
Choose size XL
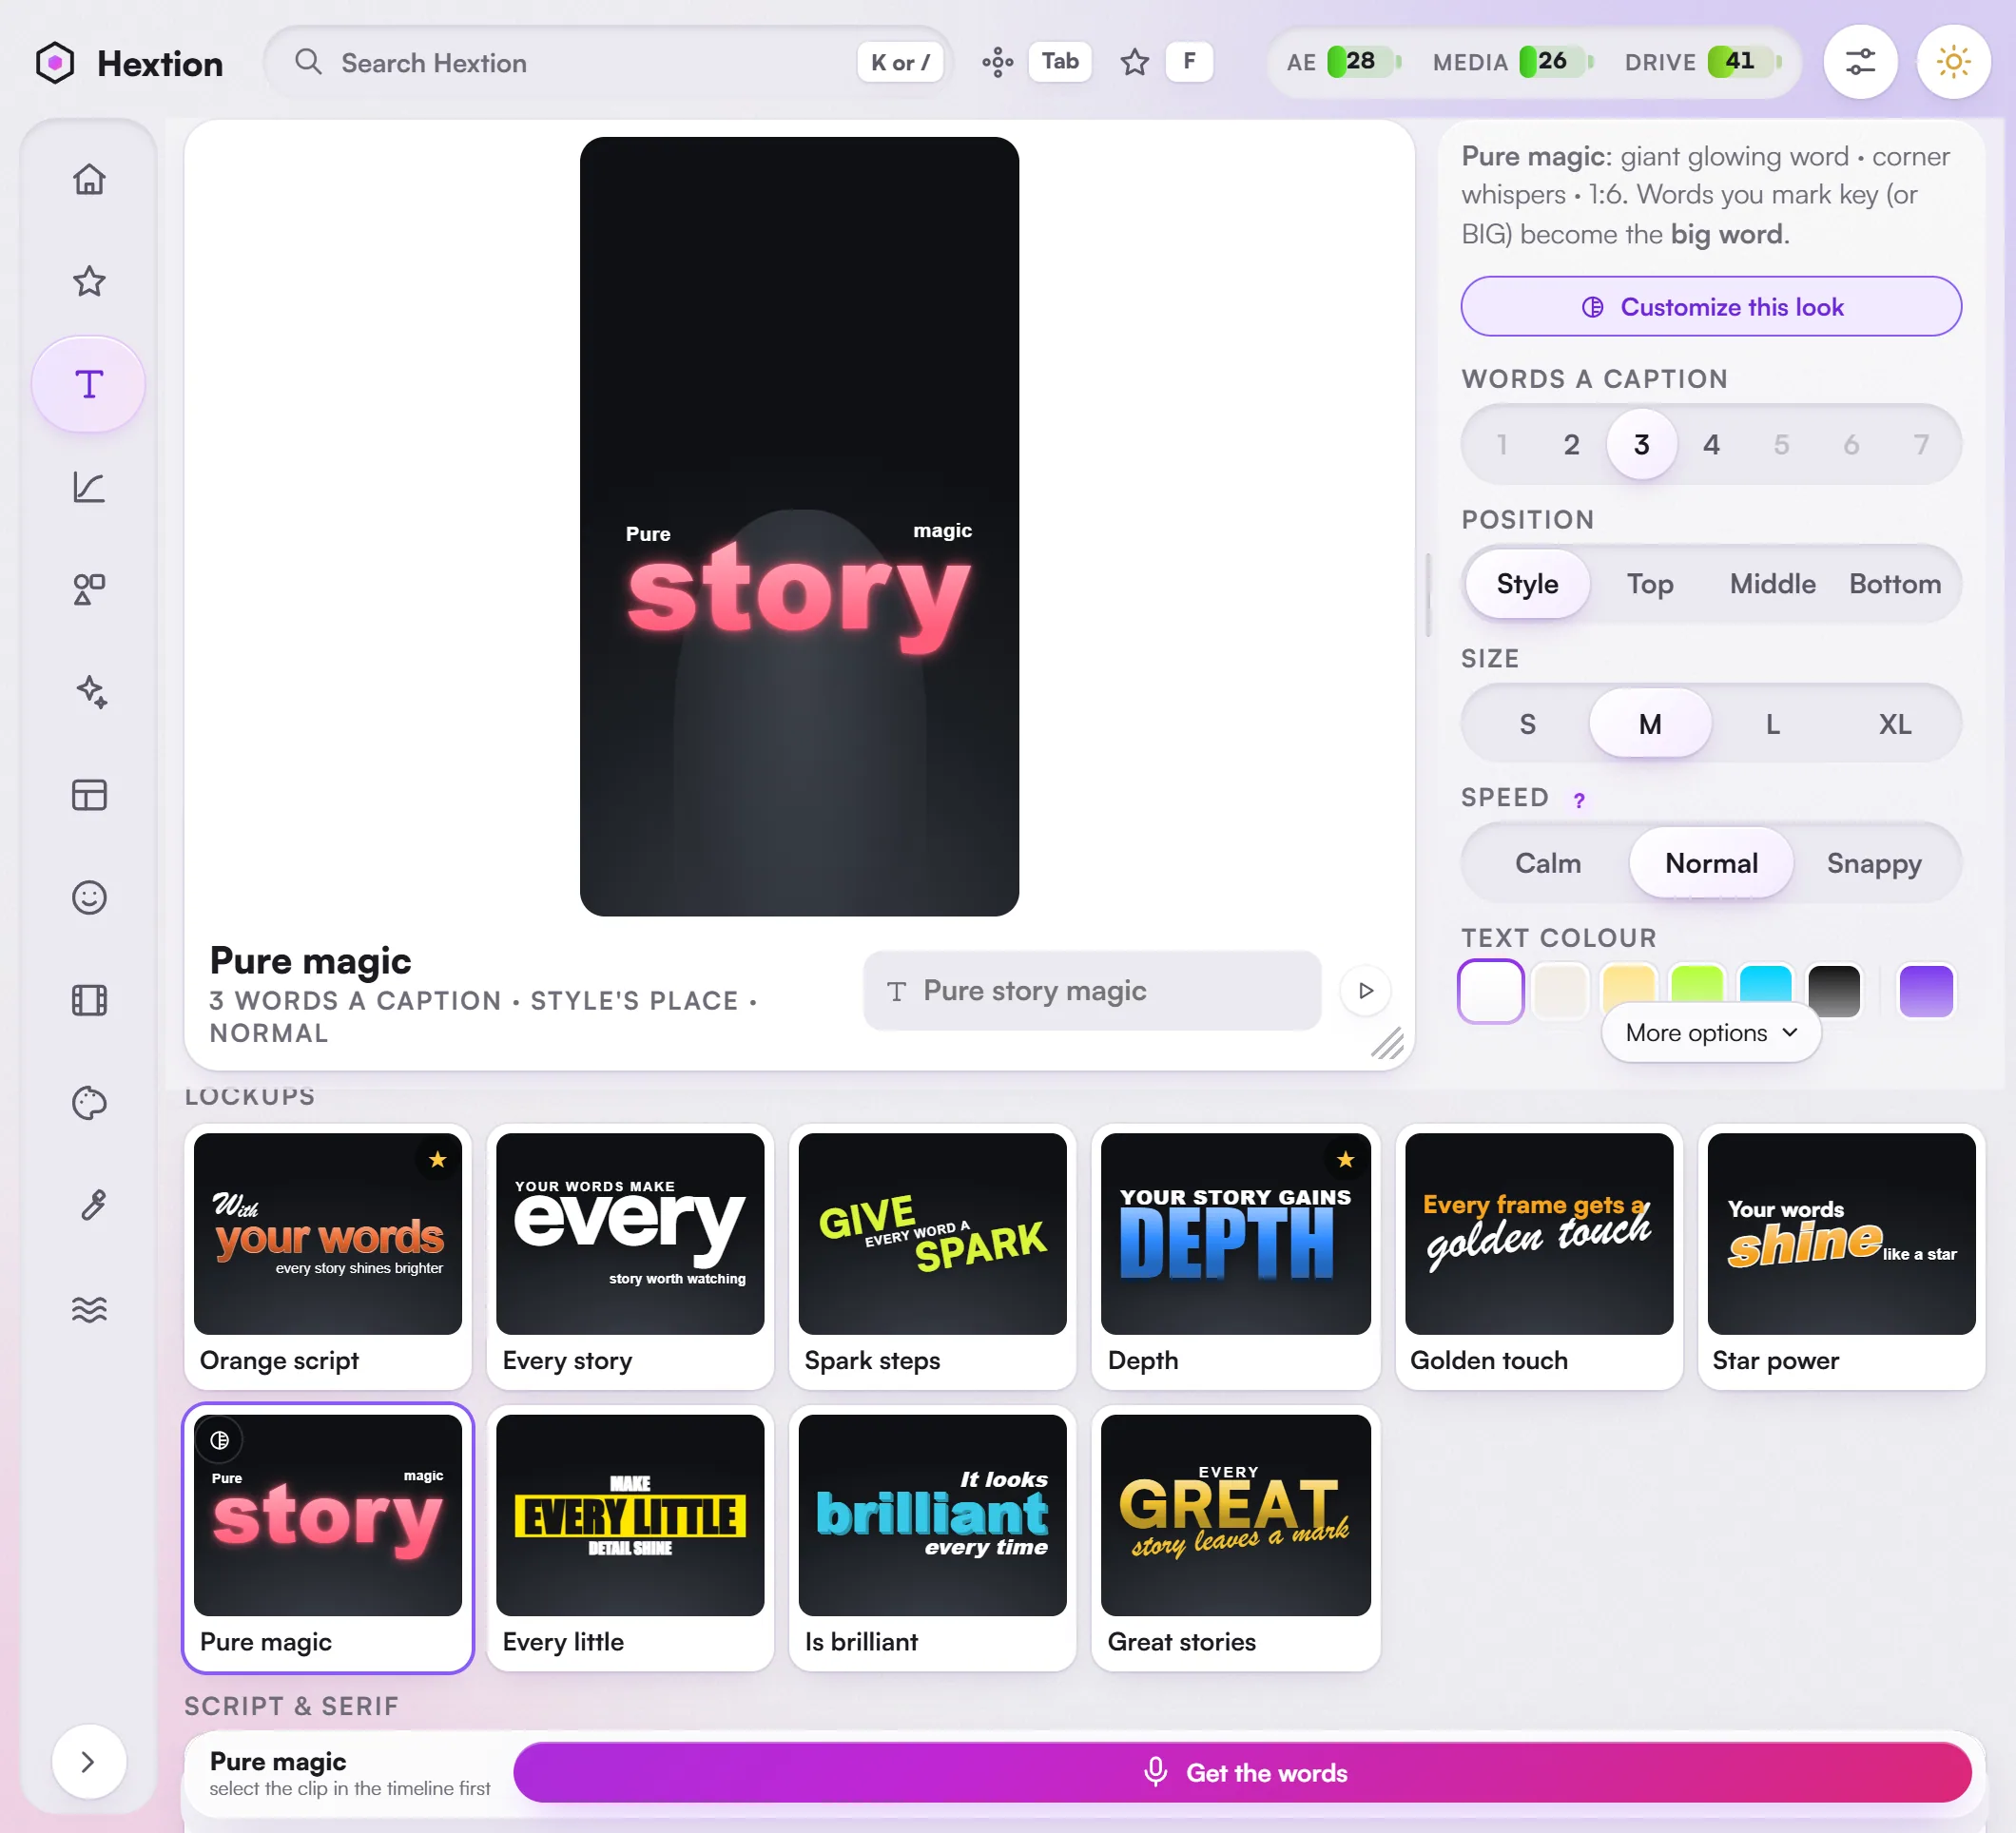point(1894,724)
